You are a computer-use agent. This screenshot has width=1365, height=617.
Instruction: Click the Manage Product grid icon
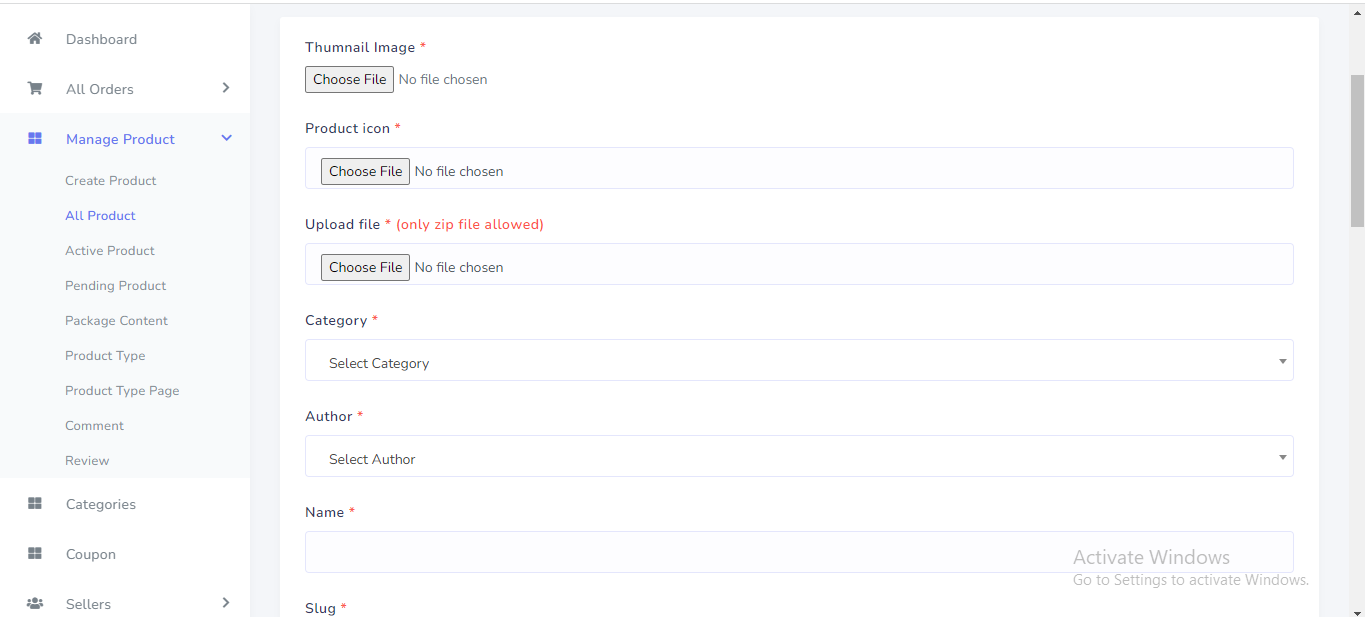[35, 139]
